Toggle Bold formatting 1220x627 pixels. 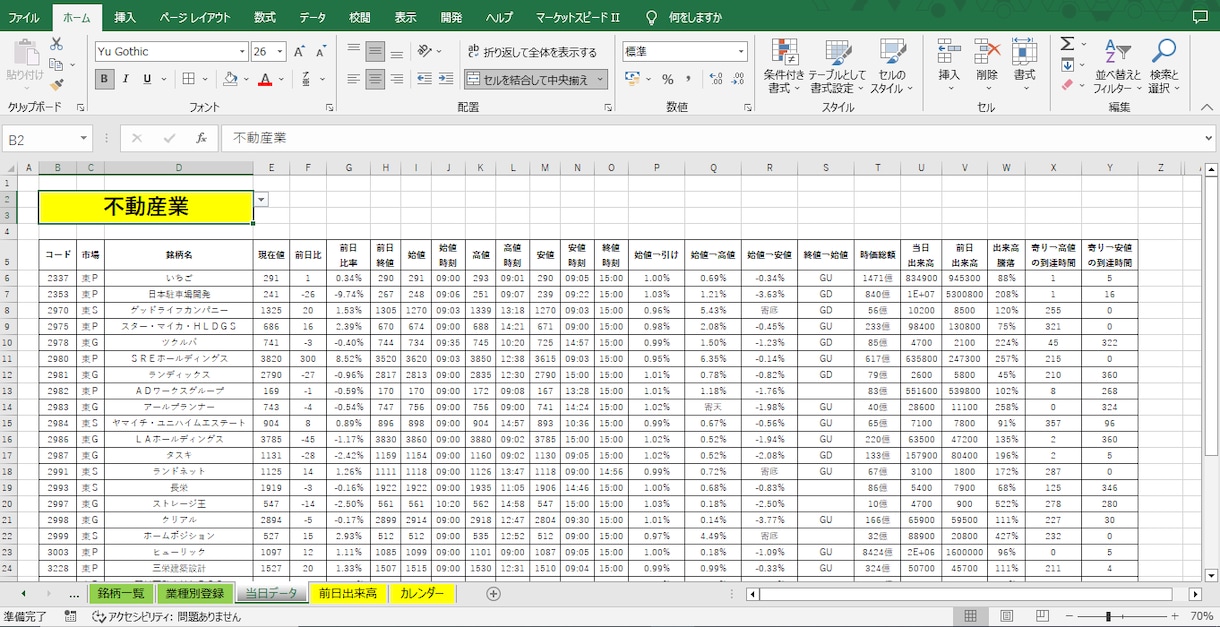(105, 79)
